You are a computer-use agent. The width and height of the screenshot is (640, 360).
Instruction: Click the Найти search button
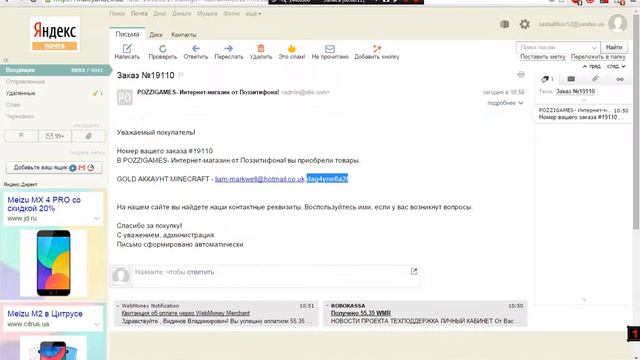pyautogui.click(x=614, y=47)
